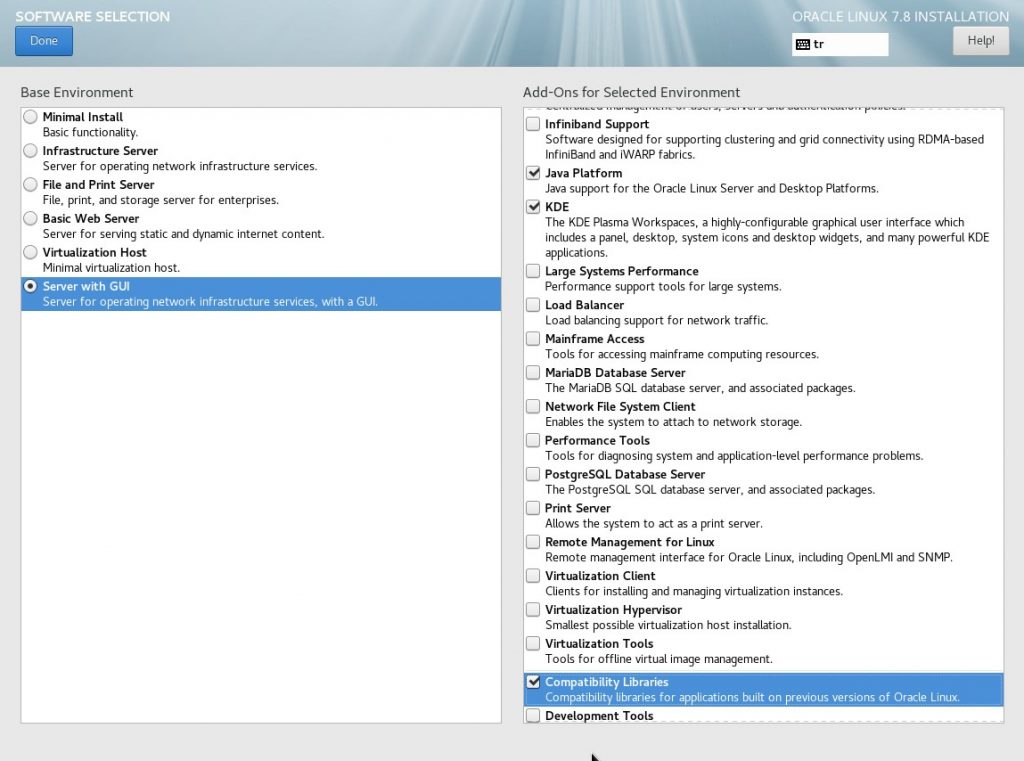Image resolution: width=1024 pixels, height=761 pixels.
Task: Tick the Virtualization Hypervisor checkbox
Action: click(x=534, y=610)
